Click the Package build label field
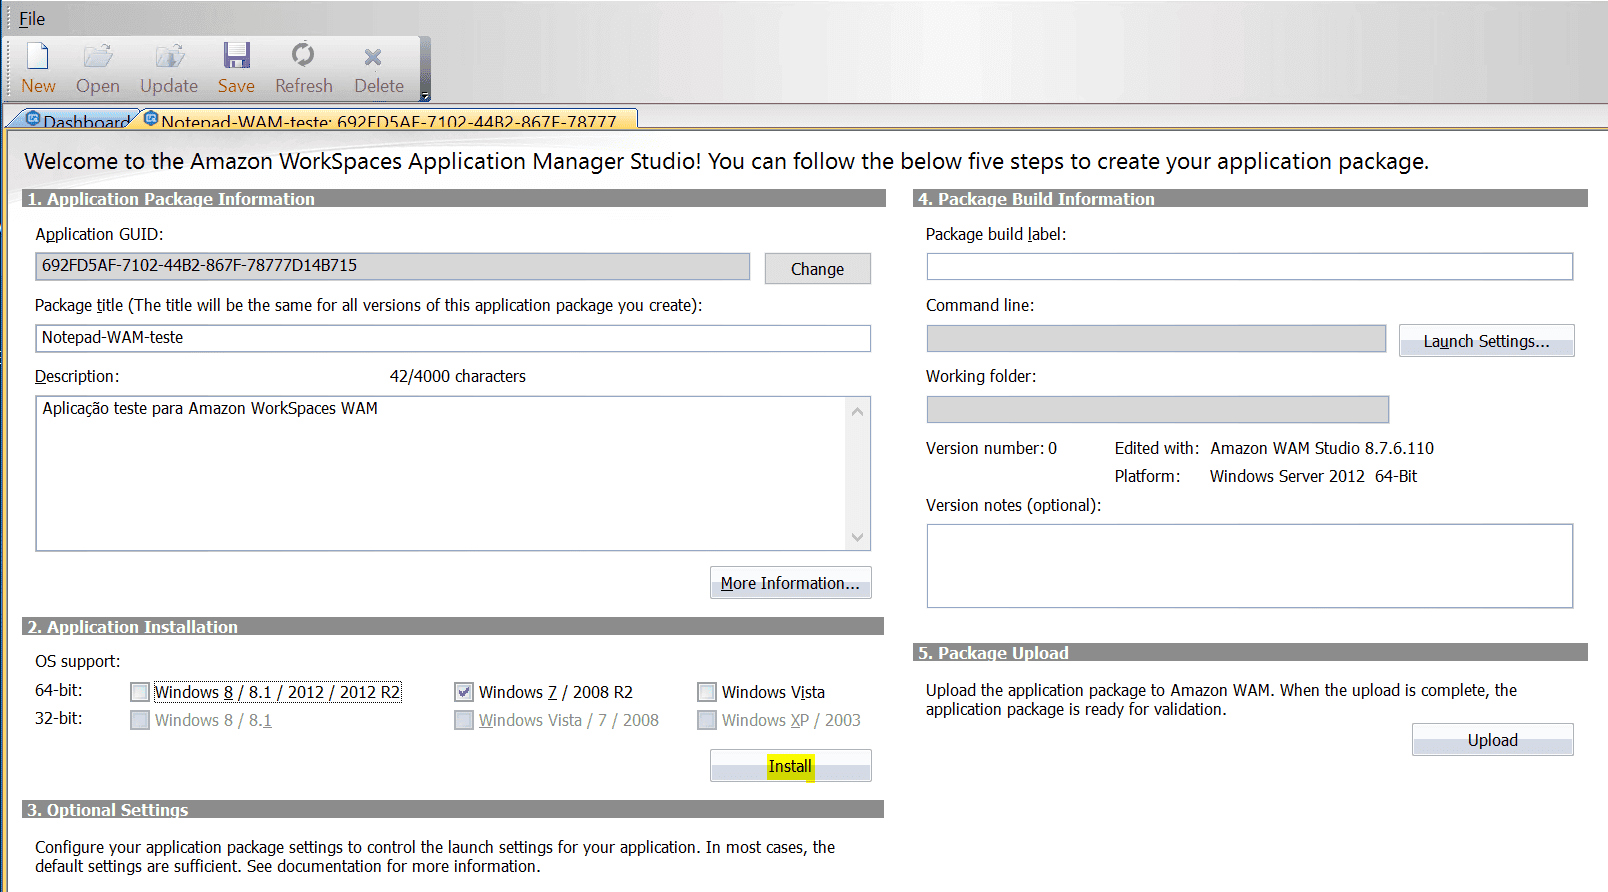 click(x=1249, y=266)
